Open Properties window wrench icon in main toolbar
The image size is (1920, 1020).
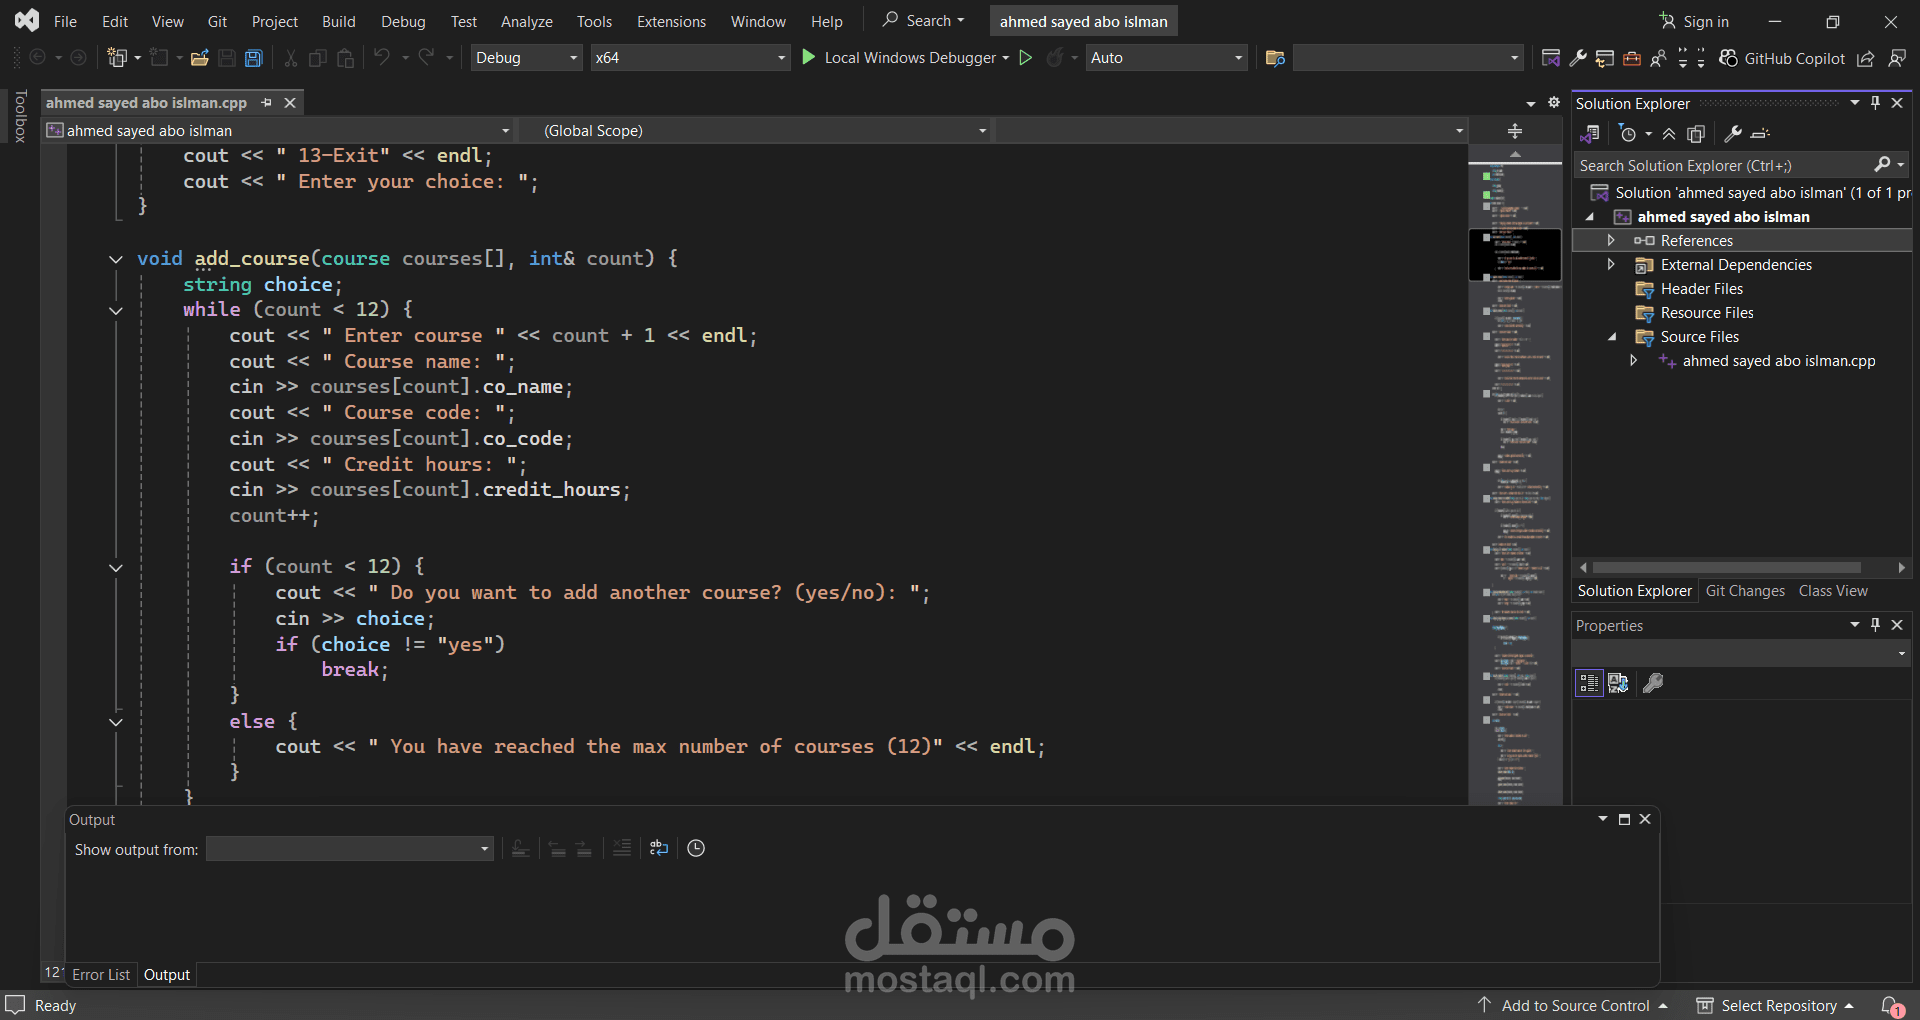click(1578, 58)
